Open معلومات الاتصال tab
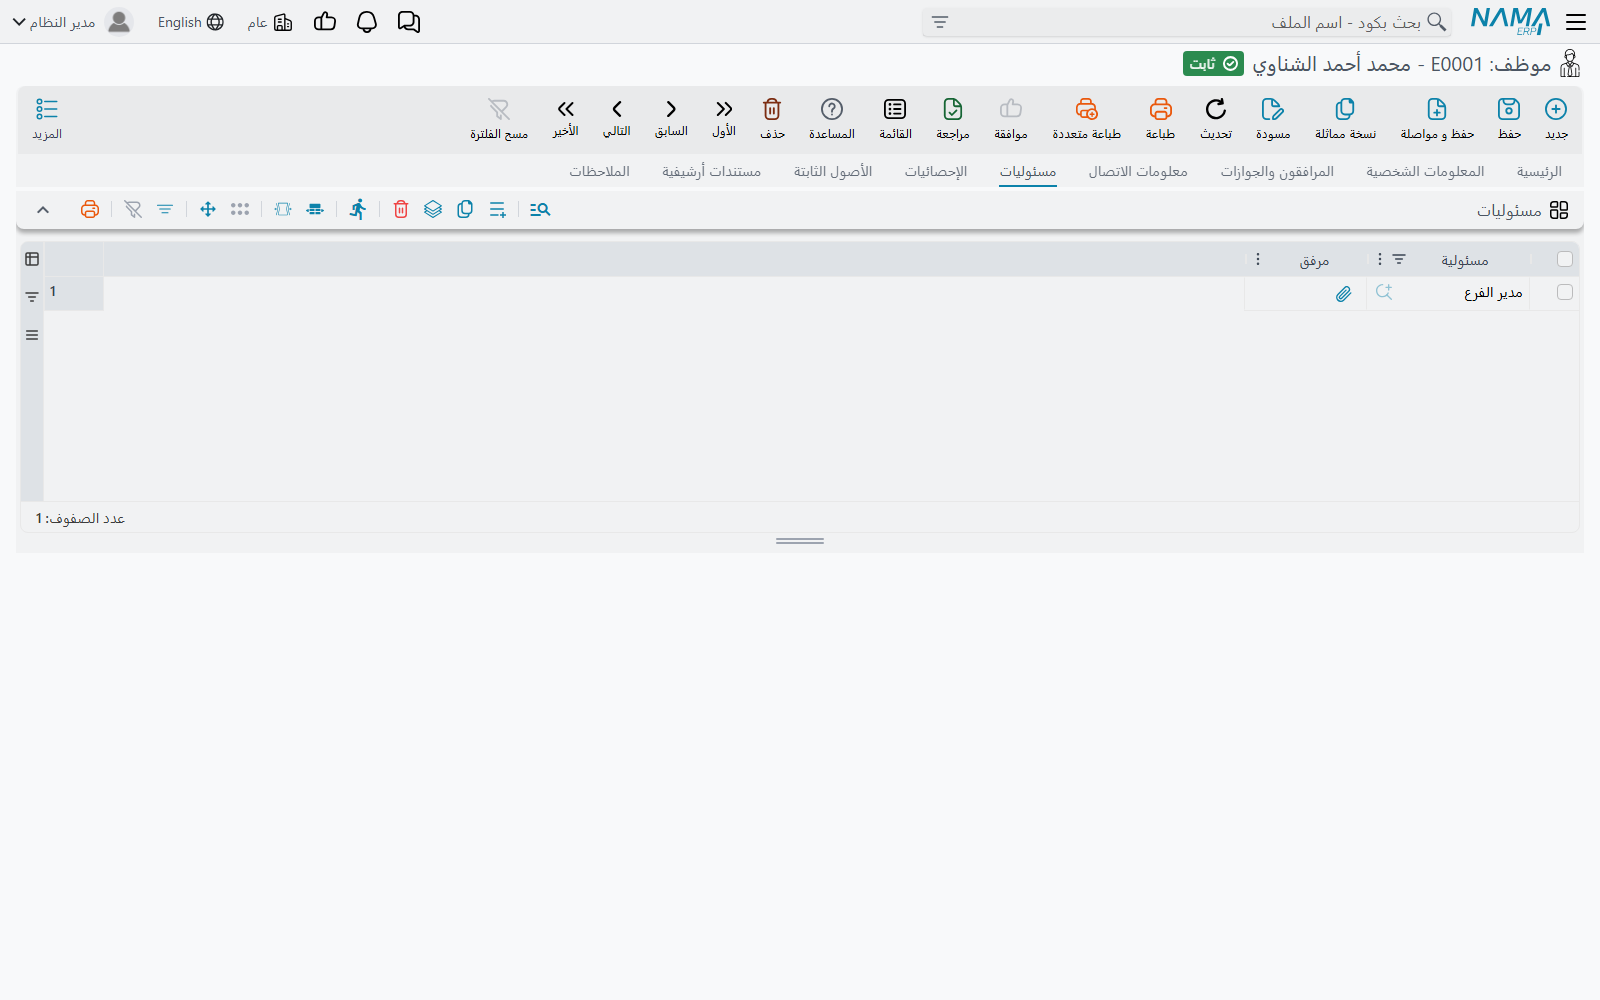The image size is (1600, 1000). [x=1138, y=171]
